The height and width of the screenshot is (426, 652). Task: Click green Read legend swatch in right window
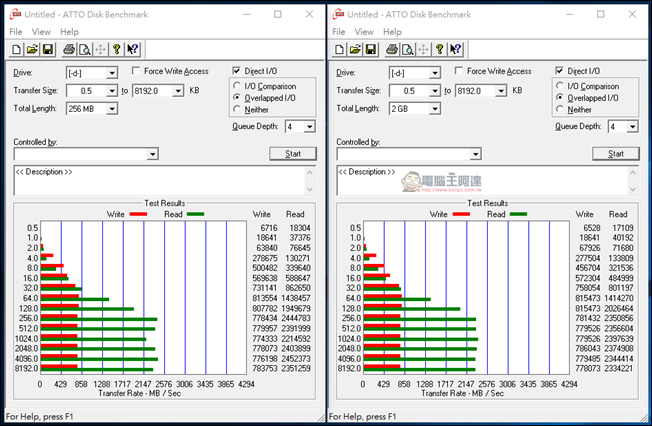[x=519, y=214]
